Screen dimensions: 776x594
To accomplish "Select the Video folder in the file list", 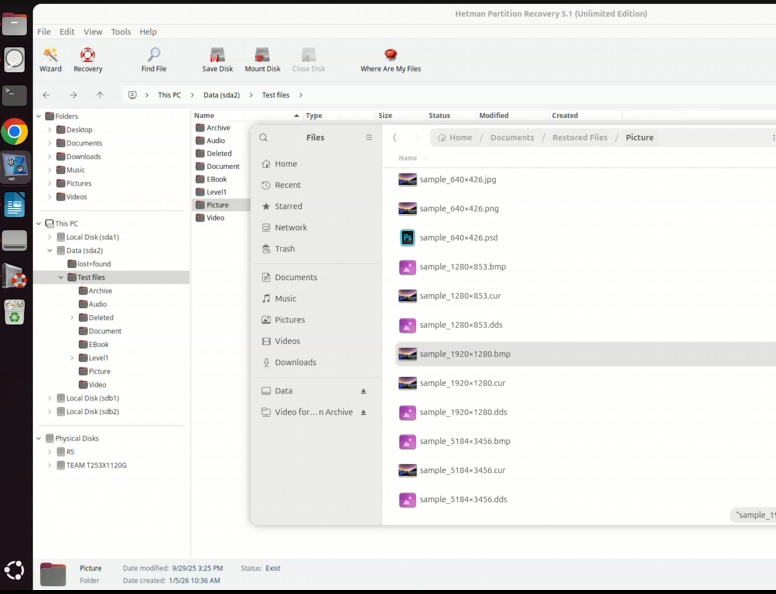I will click(x=215, y=218).
